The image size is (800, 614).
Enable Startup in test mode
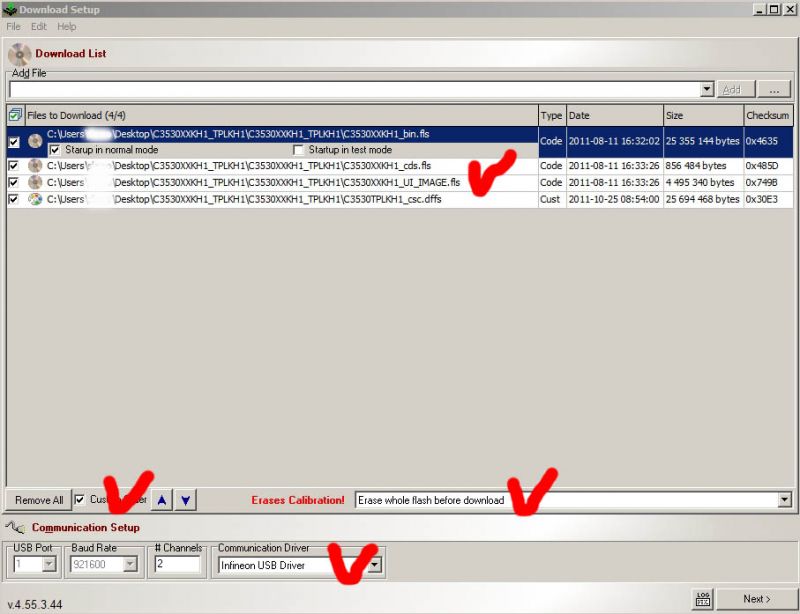click(297, 149)
